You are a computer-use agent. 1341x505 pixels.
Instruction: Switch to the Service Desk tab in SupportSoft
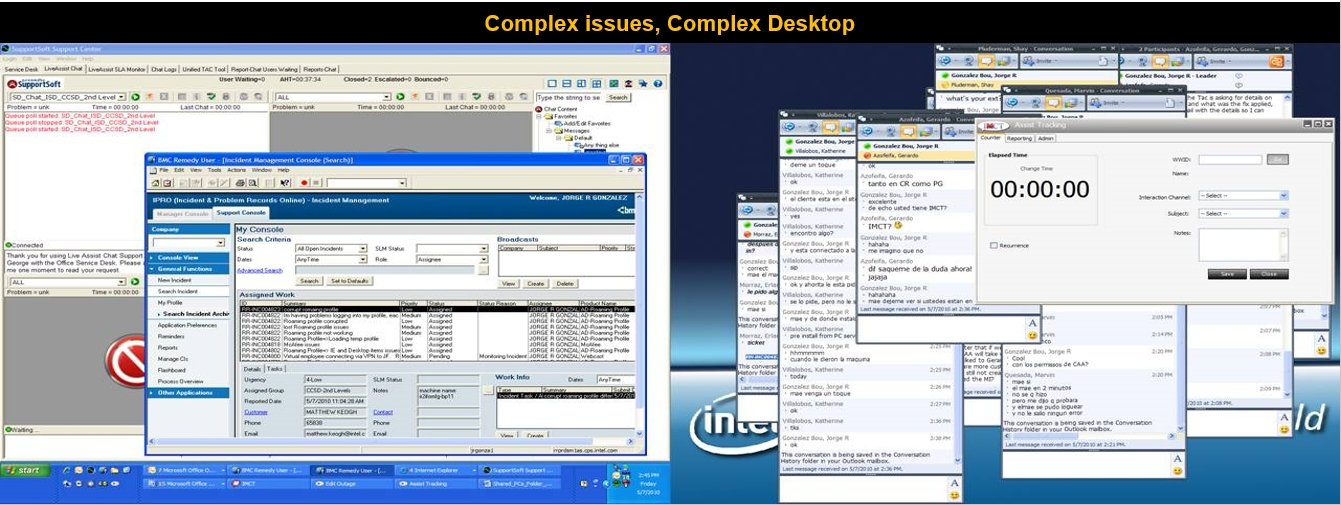coord(22,70)
